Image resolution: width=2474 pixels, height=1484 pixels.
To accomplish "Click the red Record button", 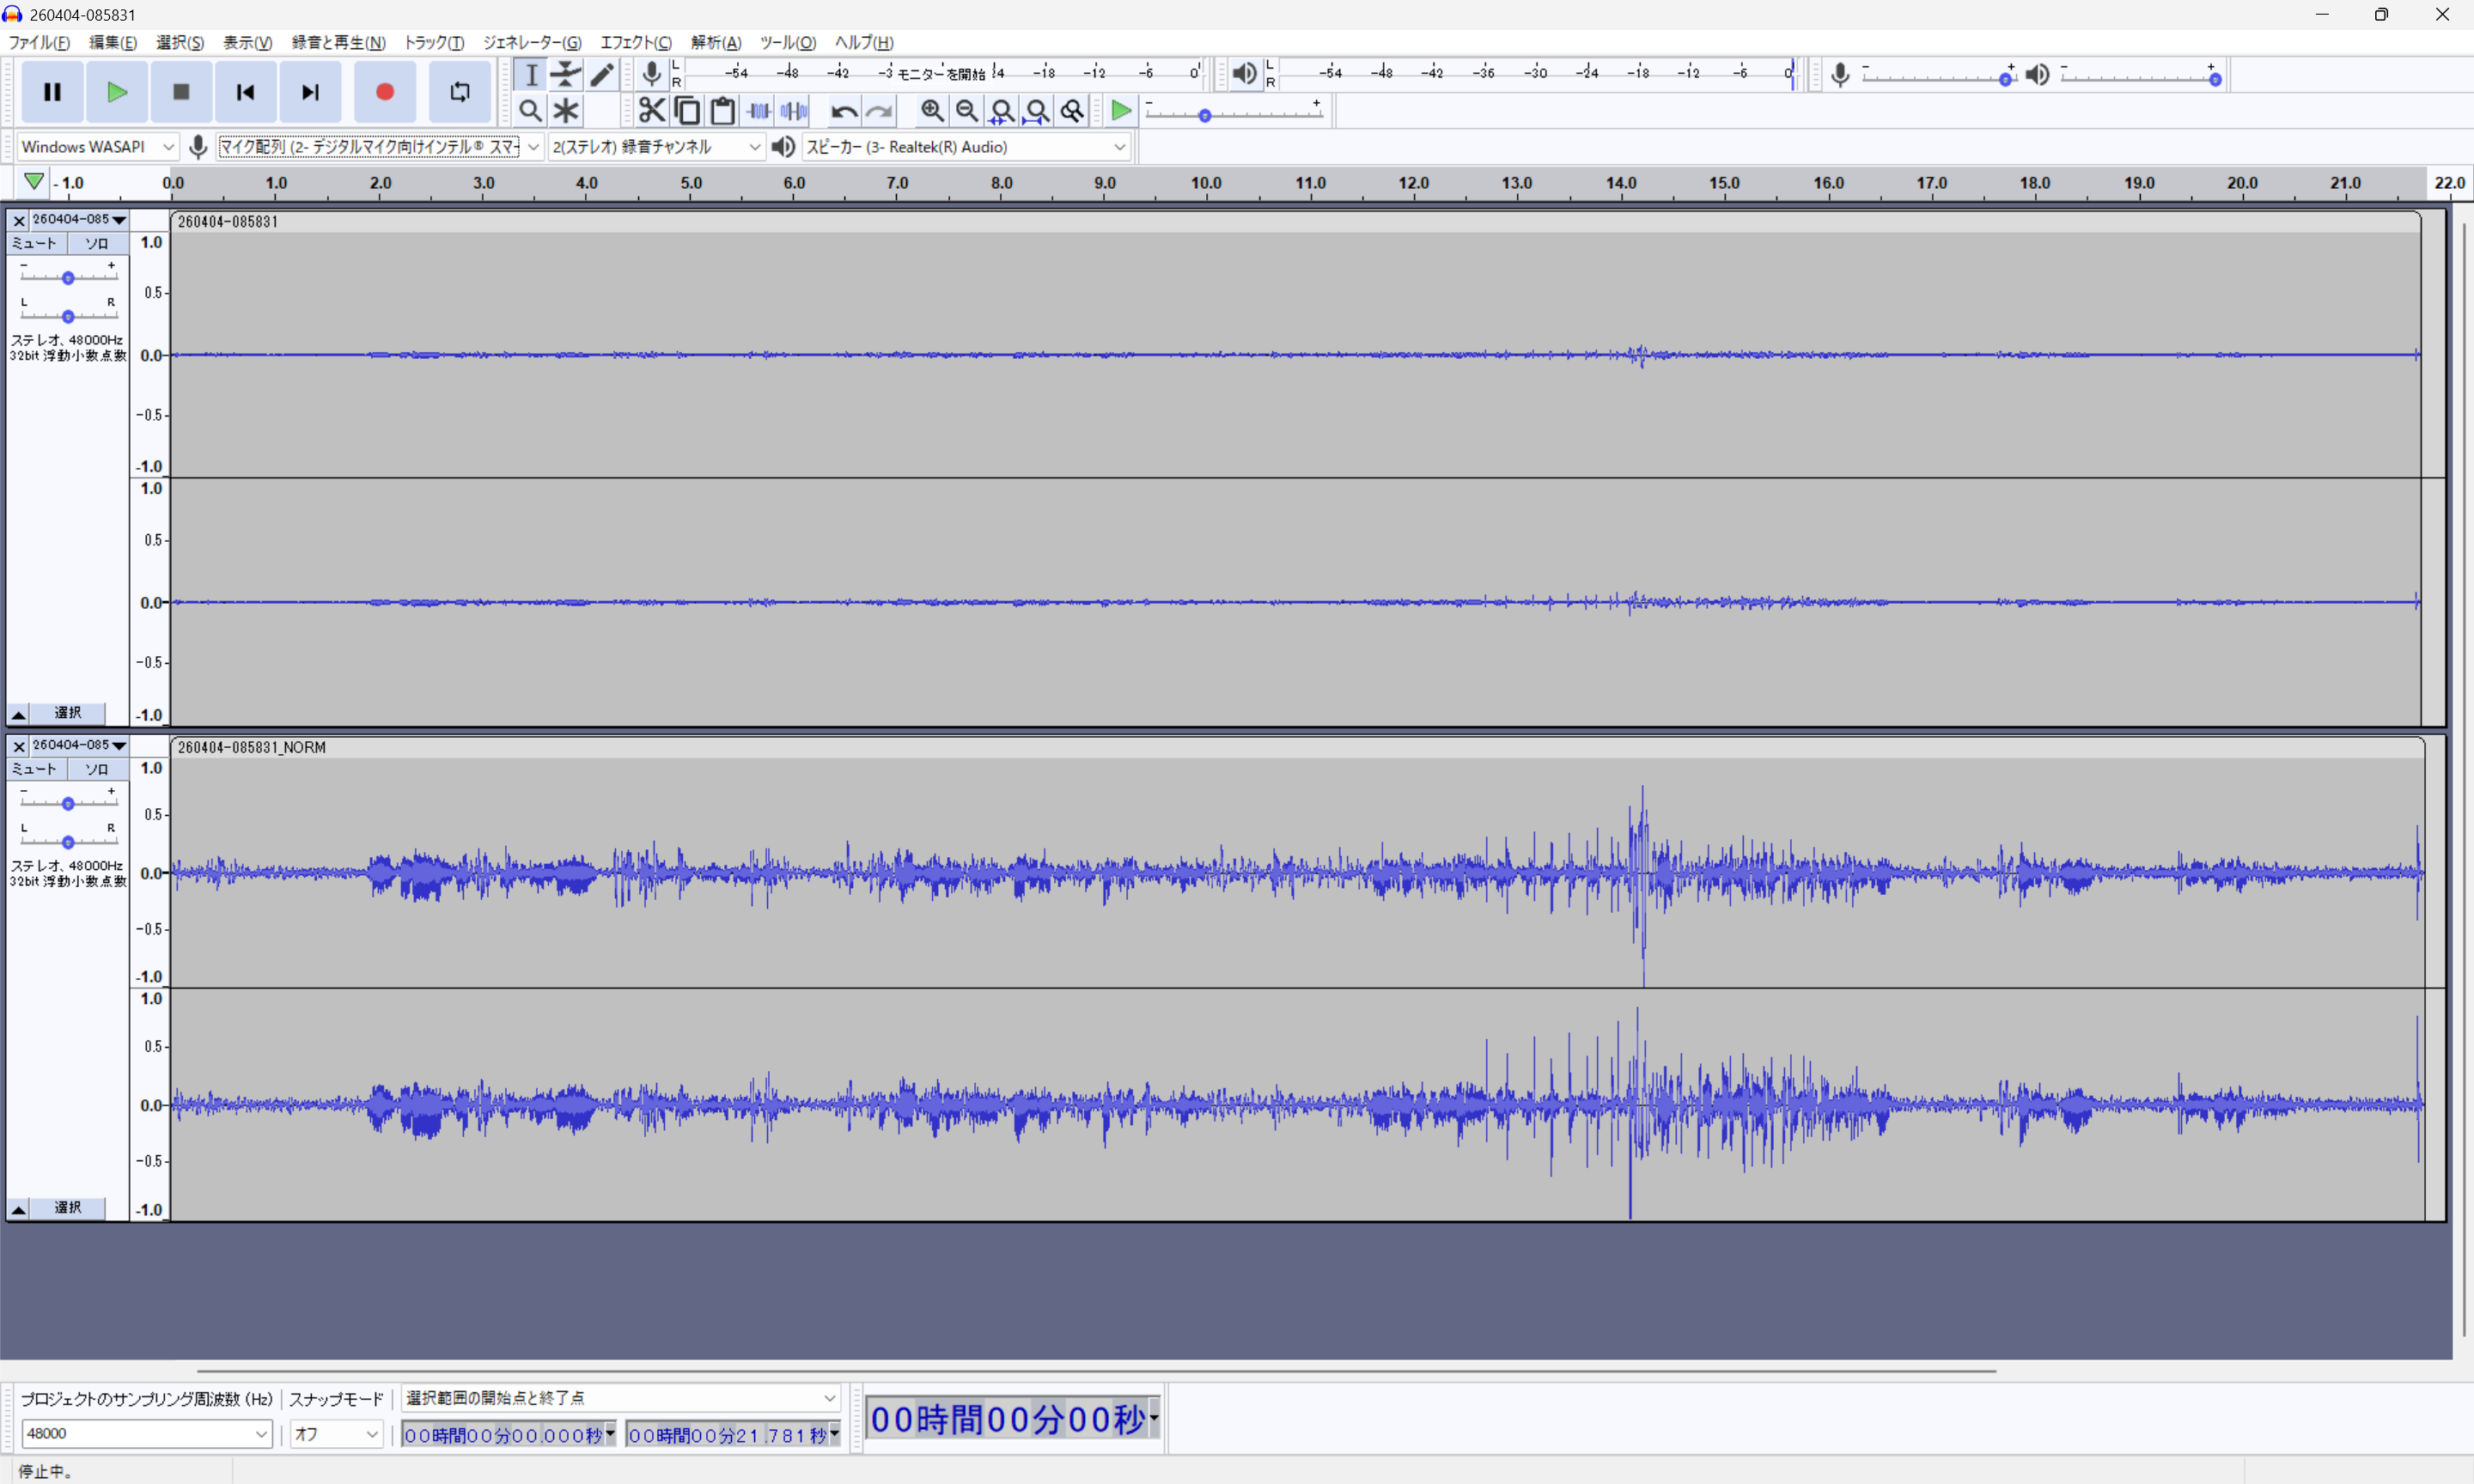I will pyautogui.click(x=384, y=92).
